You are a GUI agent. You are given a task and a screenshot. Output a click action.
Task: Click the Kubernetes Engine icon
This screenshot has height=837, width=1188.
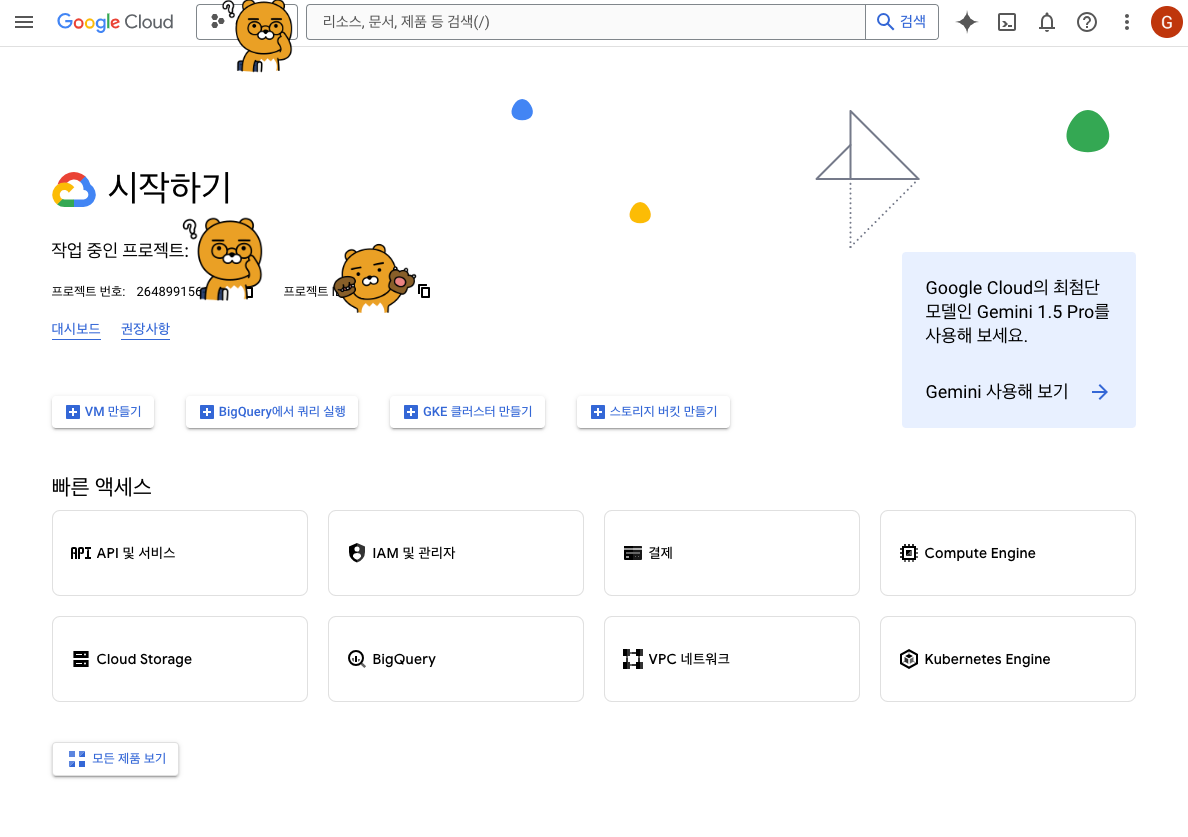908,659
